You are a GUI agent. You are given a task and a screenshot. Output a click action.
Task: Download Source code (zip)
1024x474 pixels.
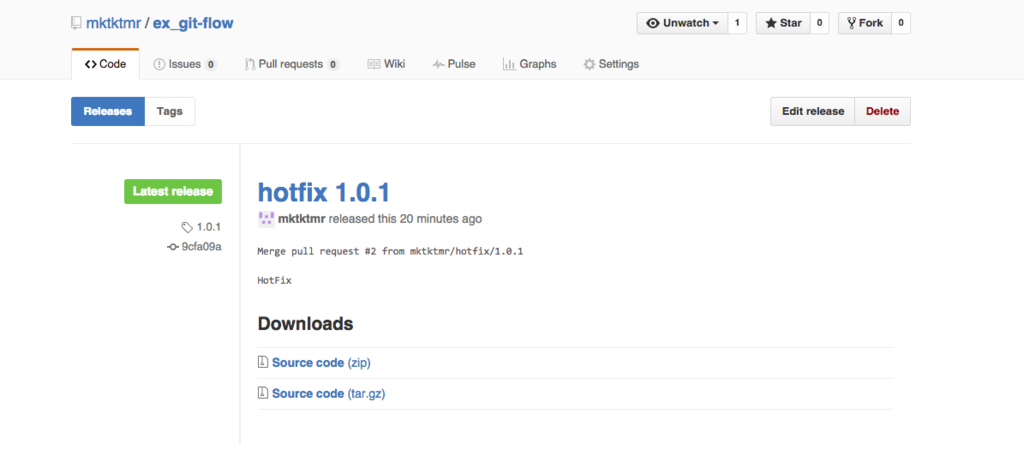click(x=321, y=362)
